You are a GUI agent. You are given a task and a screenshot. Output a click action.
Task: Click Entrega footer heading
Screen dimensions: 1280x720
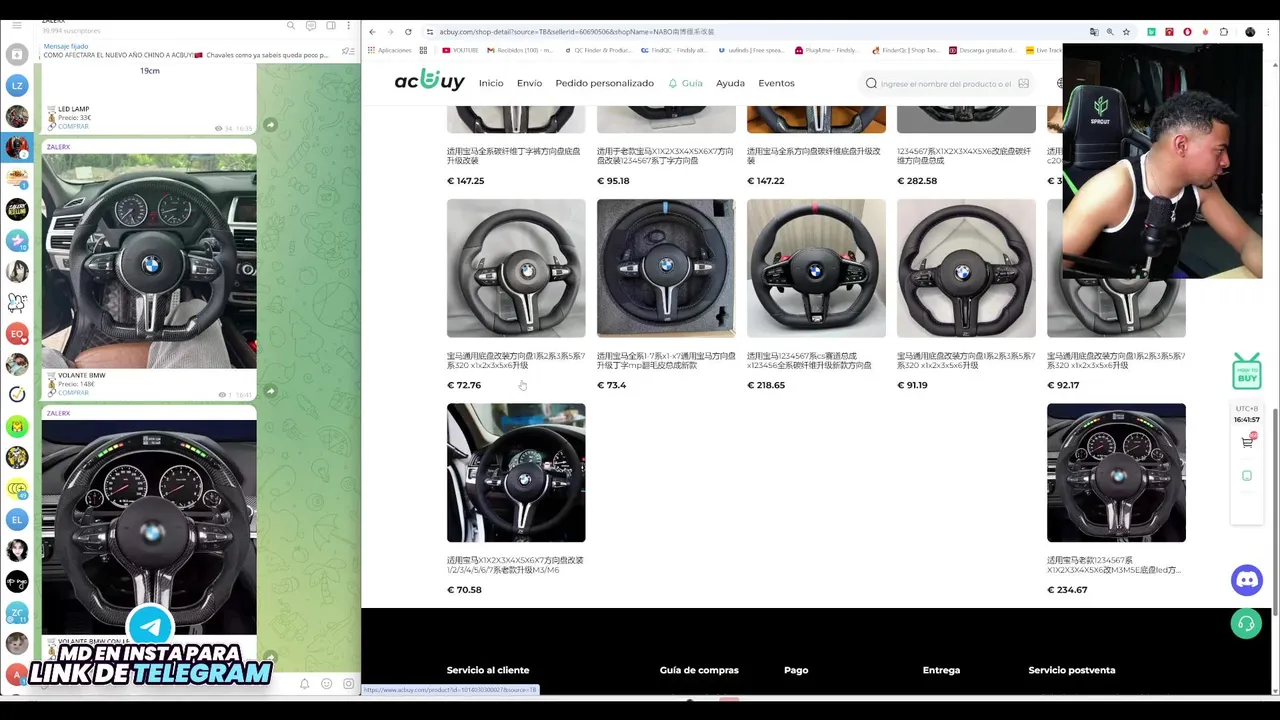(941, 670)
